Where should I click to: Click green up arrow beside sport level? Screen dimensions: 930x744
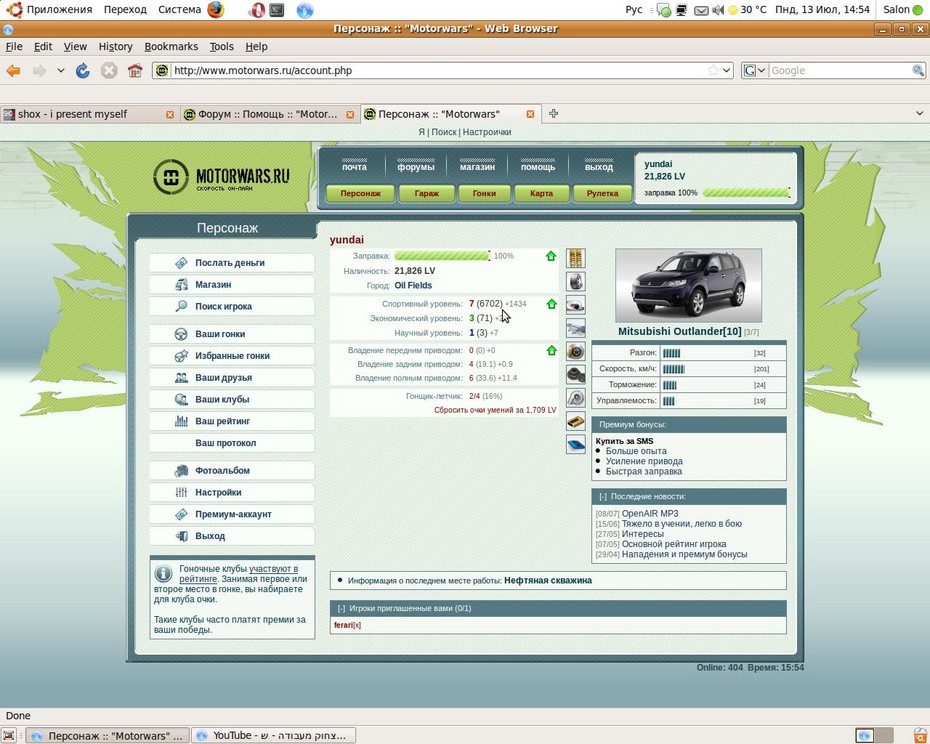pyautogui.click(x=552, y=304)
